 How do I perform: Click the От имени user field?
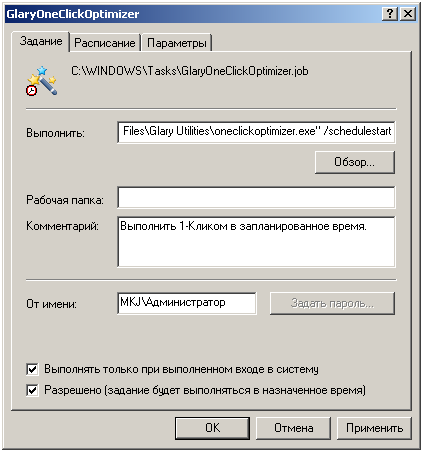(x=187, y=303)
